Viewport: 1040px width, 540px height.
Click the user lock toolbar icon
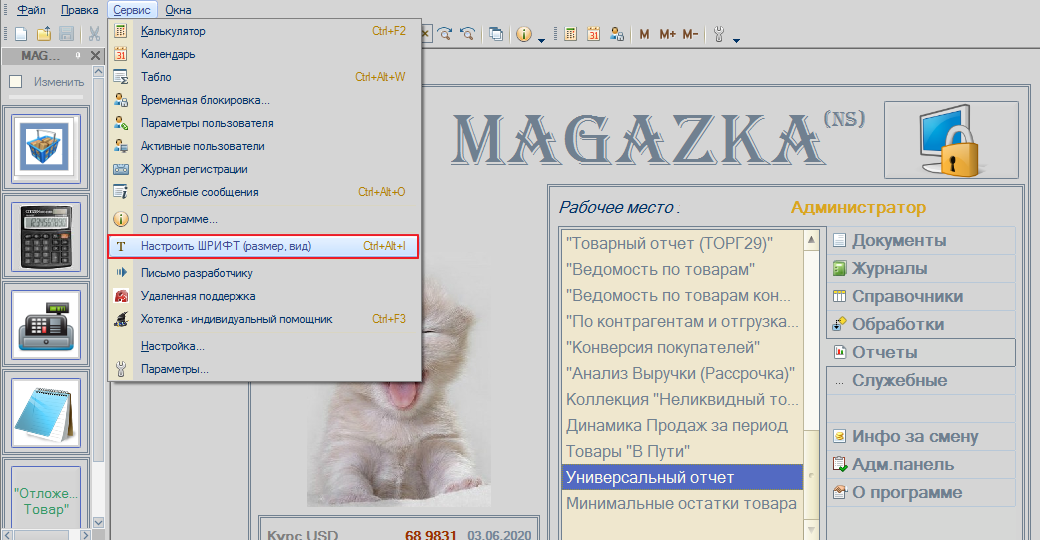coord(617,34)
